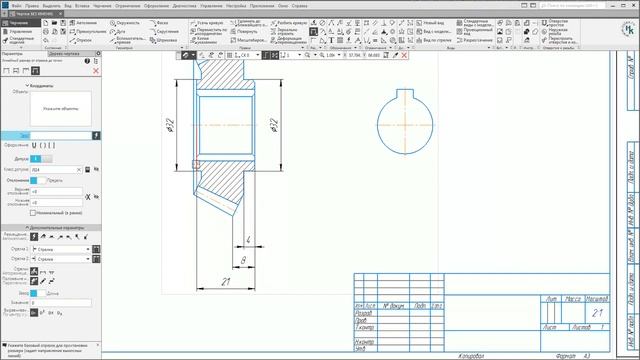Image resolution: width=640 pixels, height=360 pixels.
Task: Toggle the Допуск switch
Action: [x=41, y=159]
